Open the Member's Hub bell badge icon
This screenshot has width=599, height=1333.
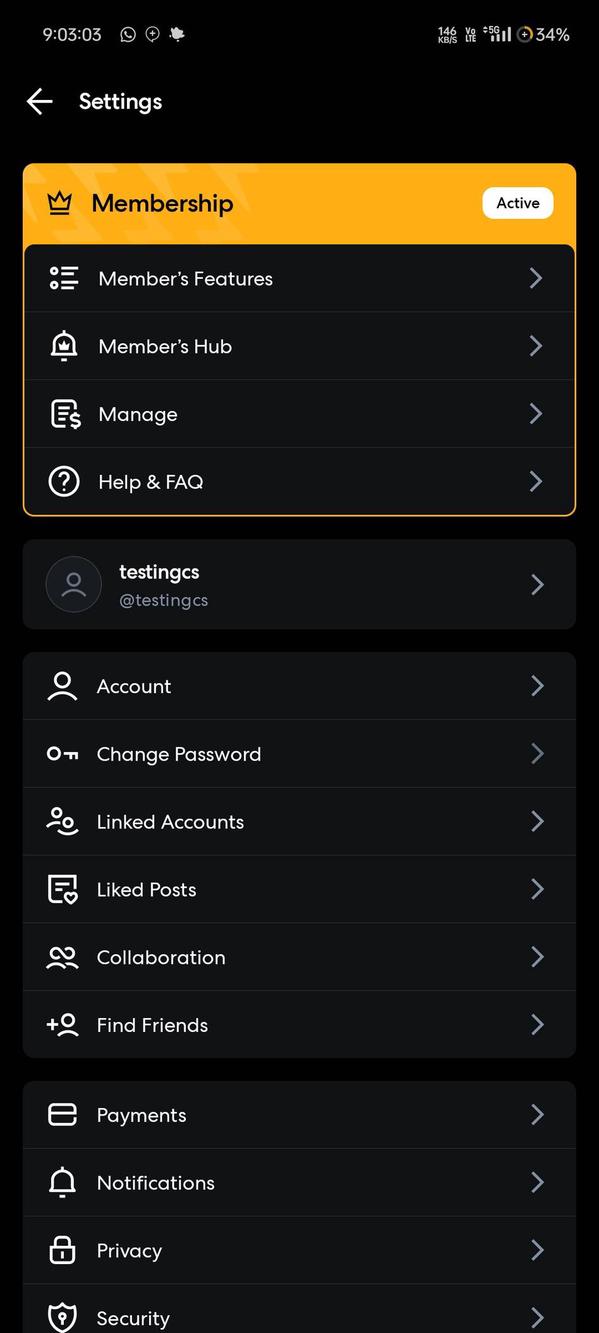[x=63, y=345]
